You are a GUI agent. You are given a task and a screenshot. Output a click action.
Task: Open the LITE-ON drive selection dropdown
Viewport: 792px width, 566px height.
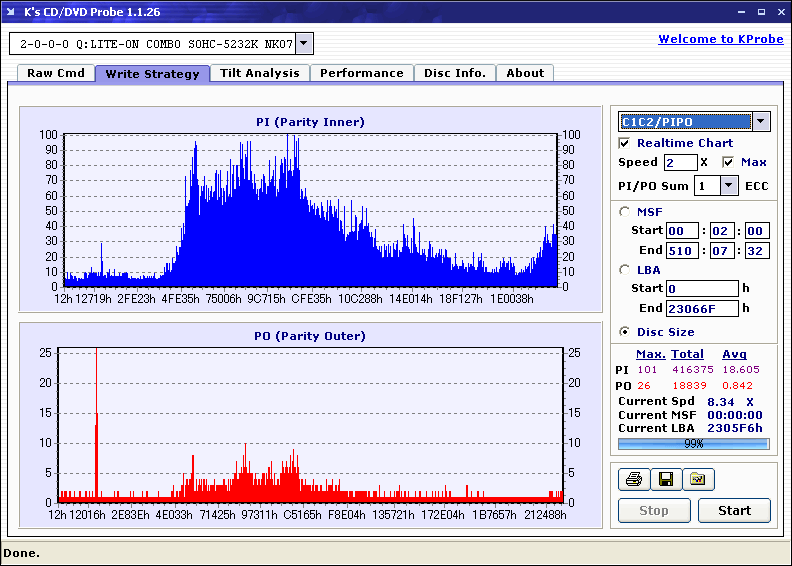(305, 44)
